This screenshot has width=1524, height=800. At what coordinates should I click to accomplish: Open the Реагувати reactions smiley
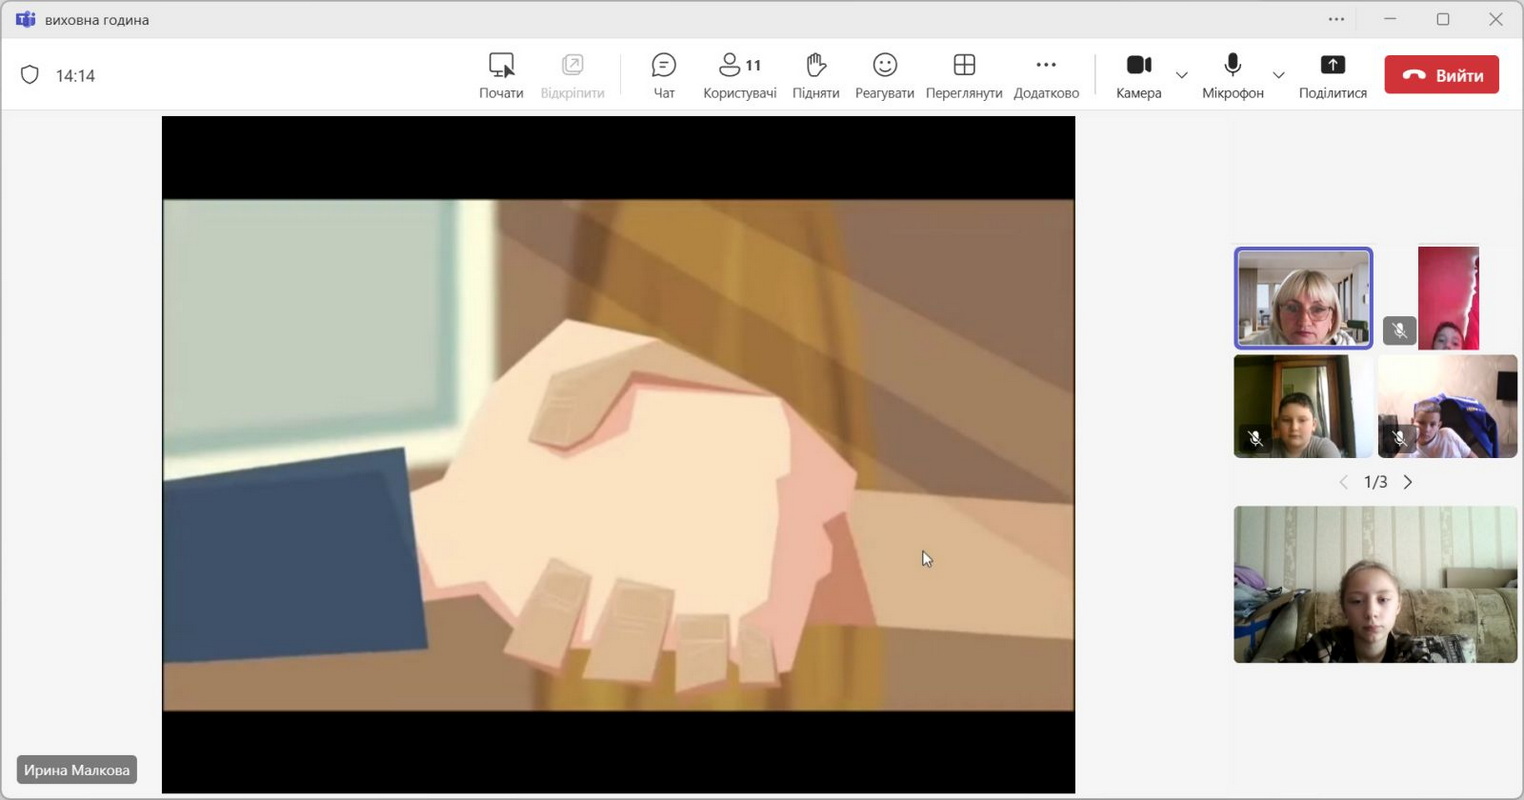click(x=884, y=67)
